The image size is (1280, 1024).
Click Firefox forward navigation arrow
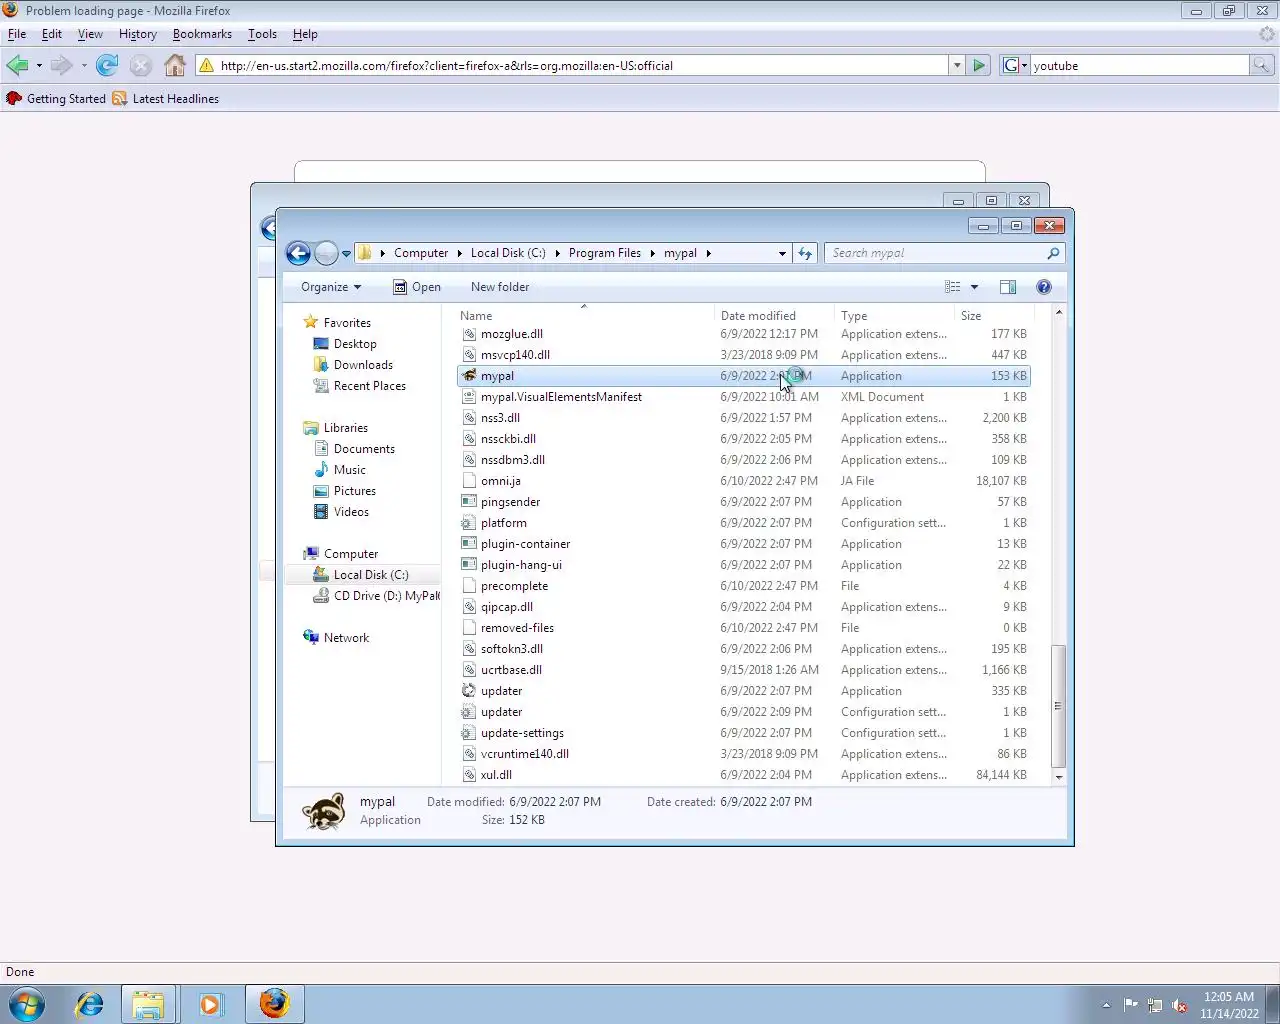point(61,66)
